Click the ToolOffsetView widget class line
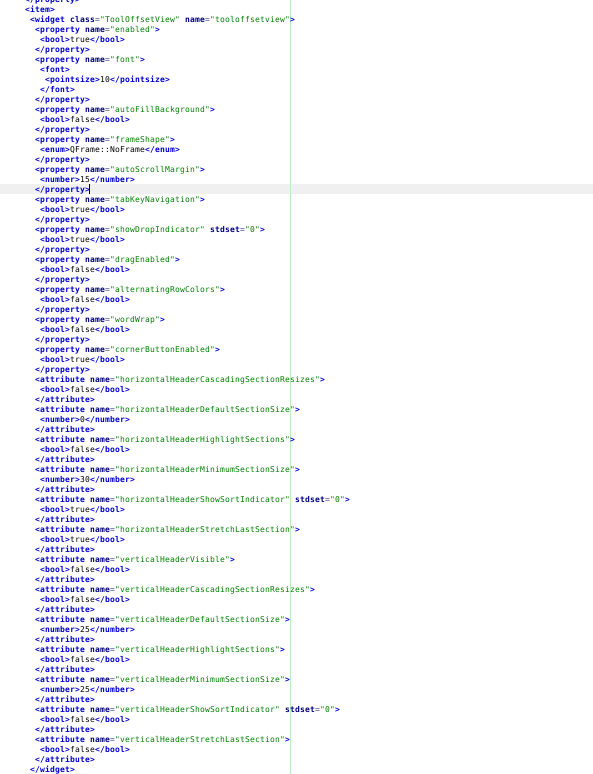This screenshot has height=774, width=593. (x=162, y=19)
